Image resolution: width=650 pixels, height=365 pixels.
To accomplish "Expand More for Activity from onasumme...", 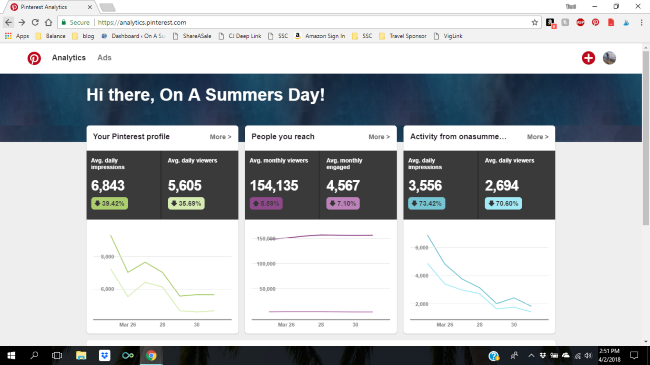I will 537,137.
